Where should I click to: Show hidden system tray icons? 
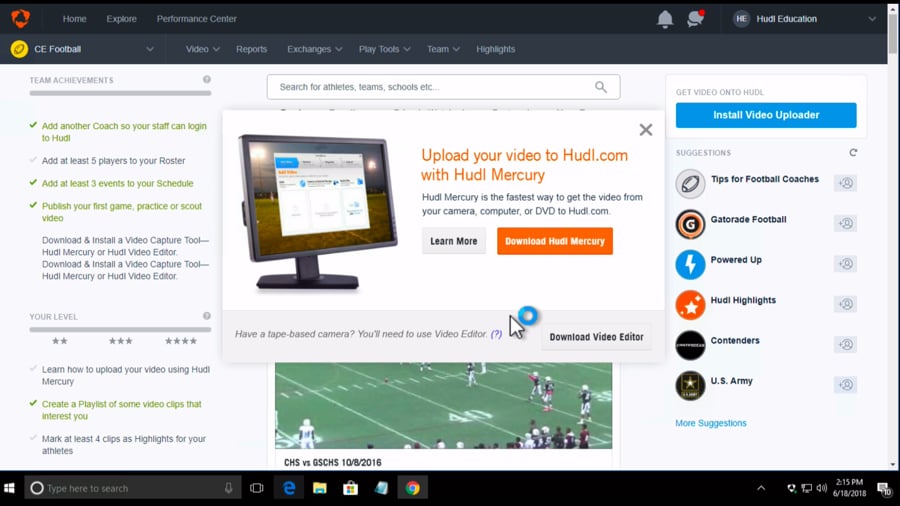pos(761,488)
